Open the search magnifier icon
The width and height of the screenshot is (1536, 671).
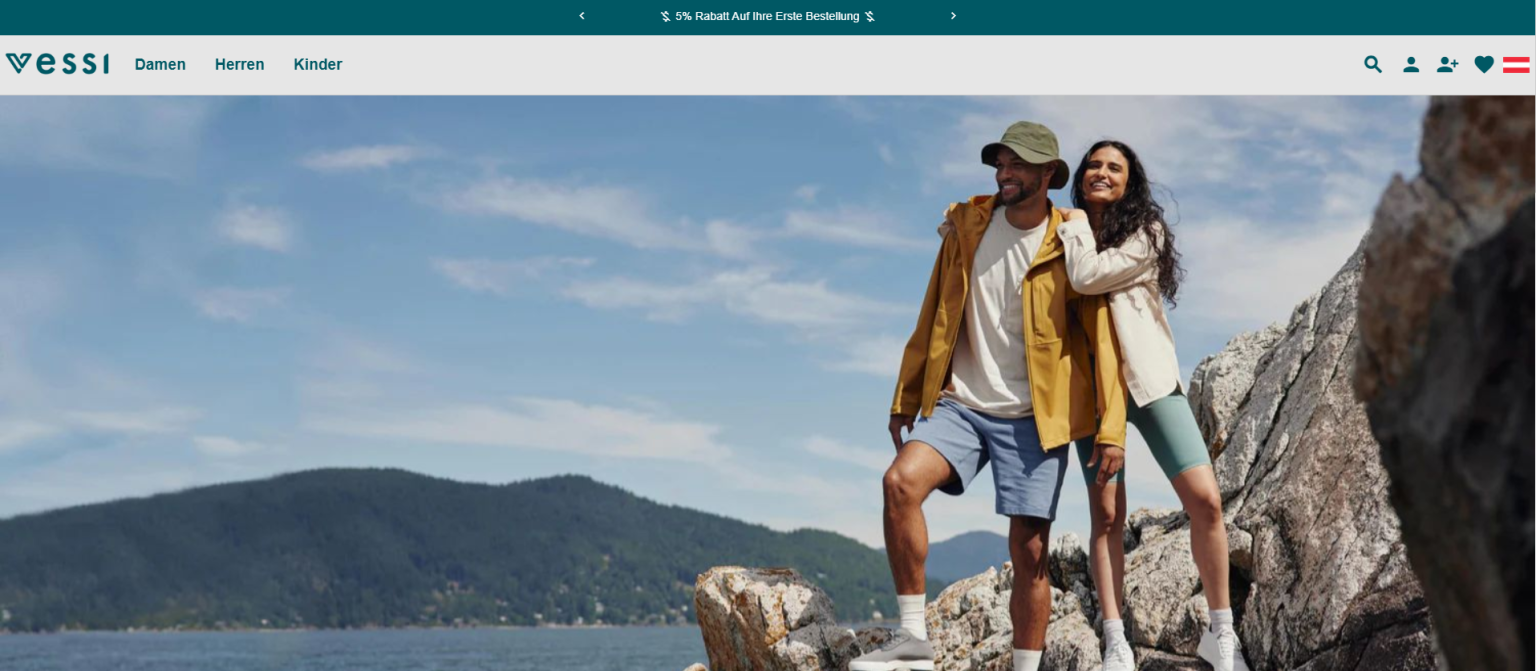[x=1373, y=64]
